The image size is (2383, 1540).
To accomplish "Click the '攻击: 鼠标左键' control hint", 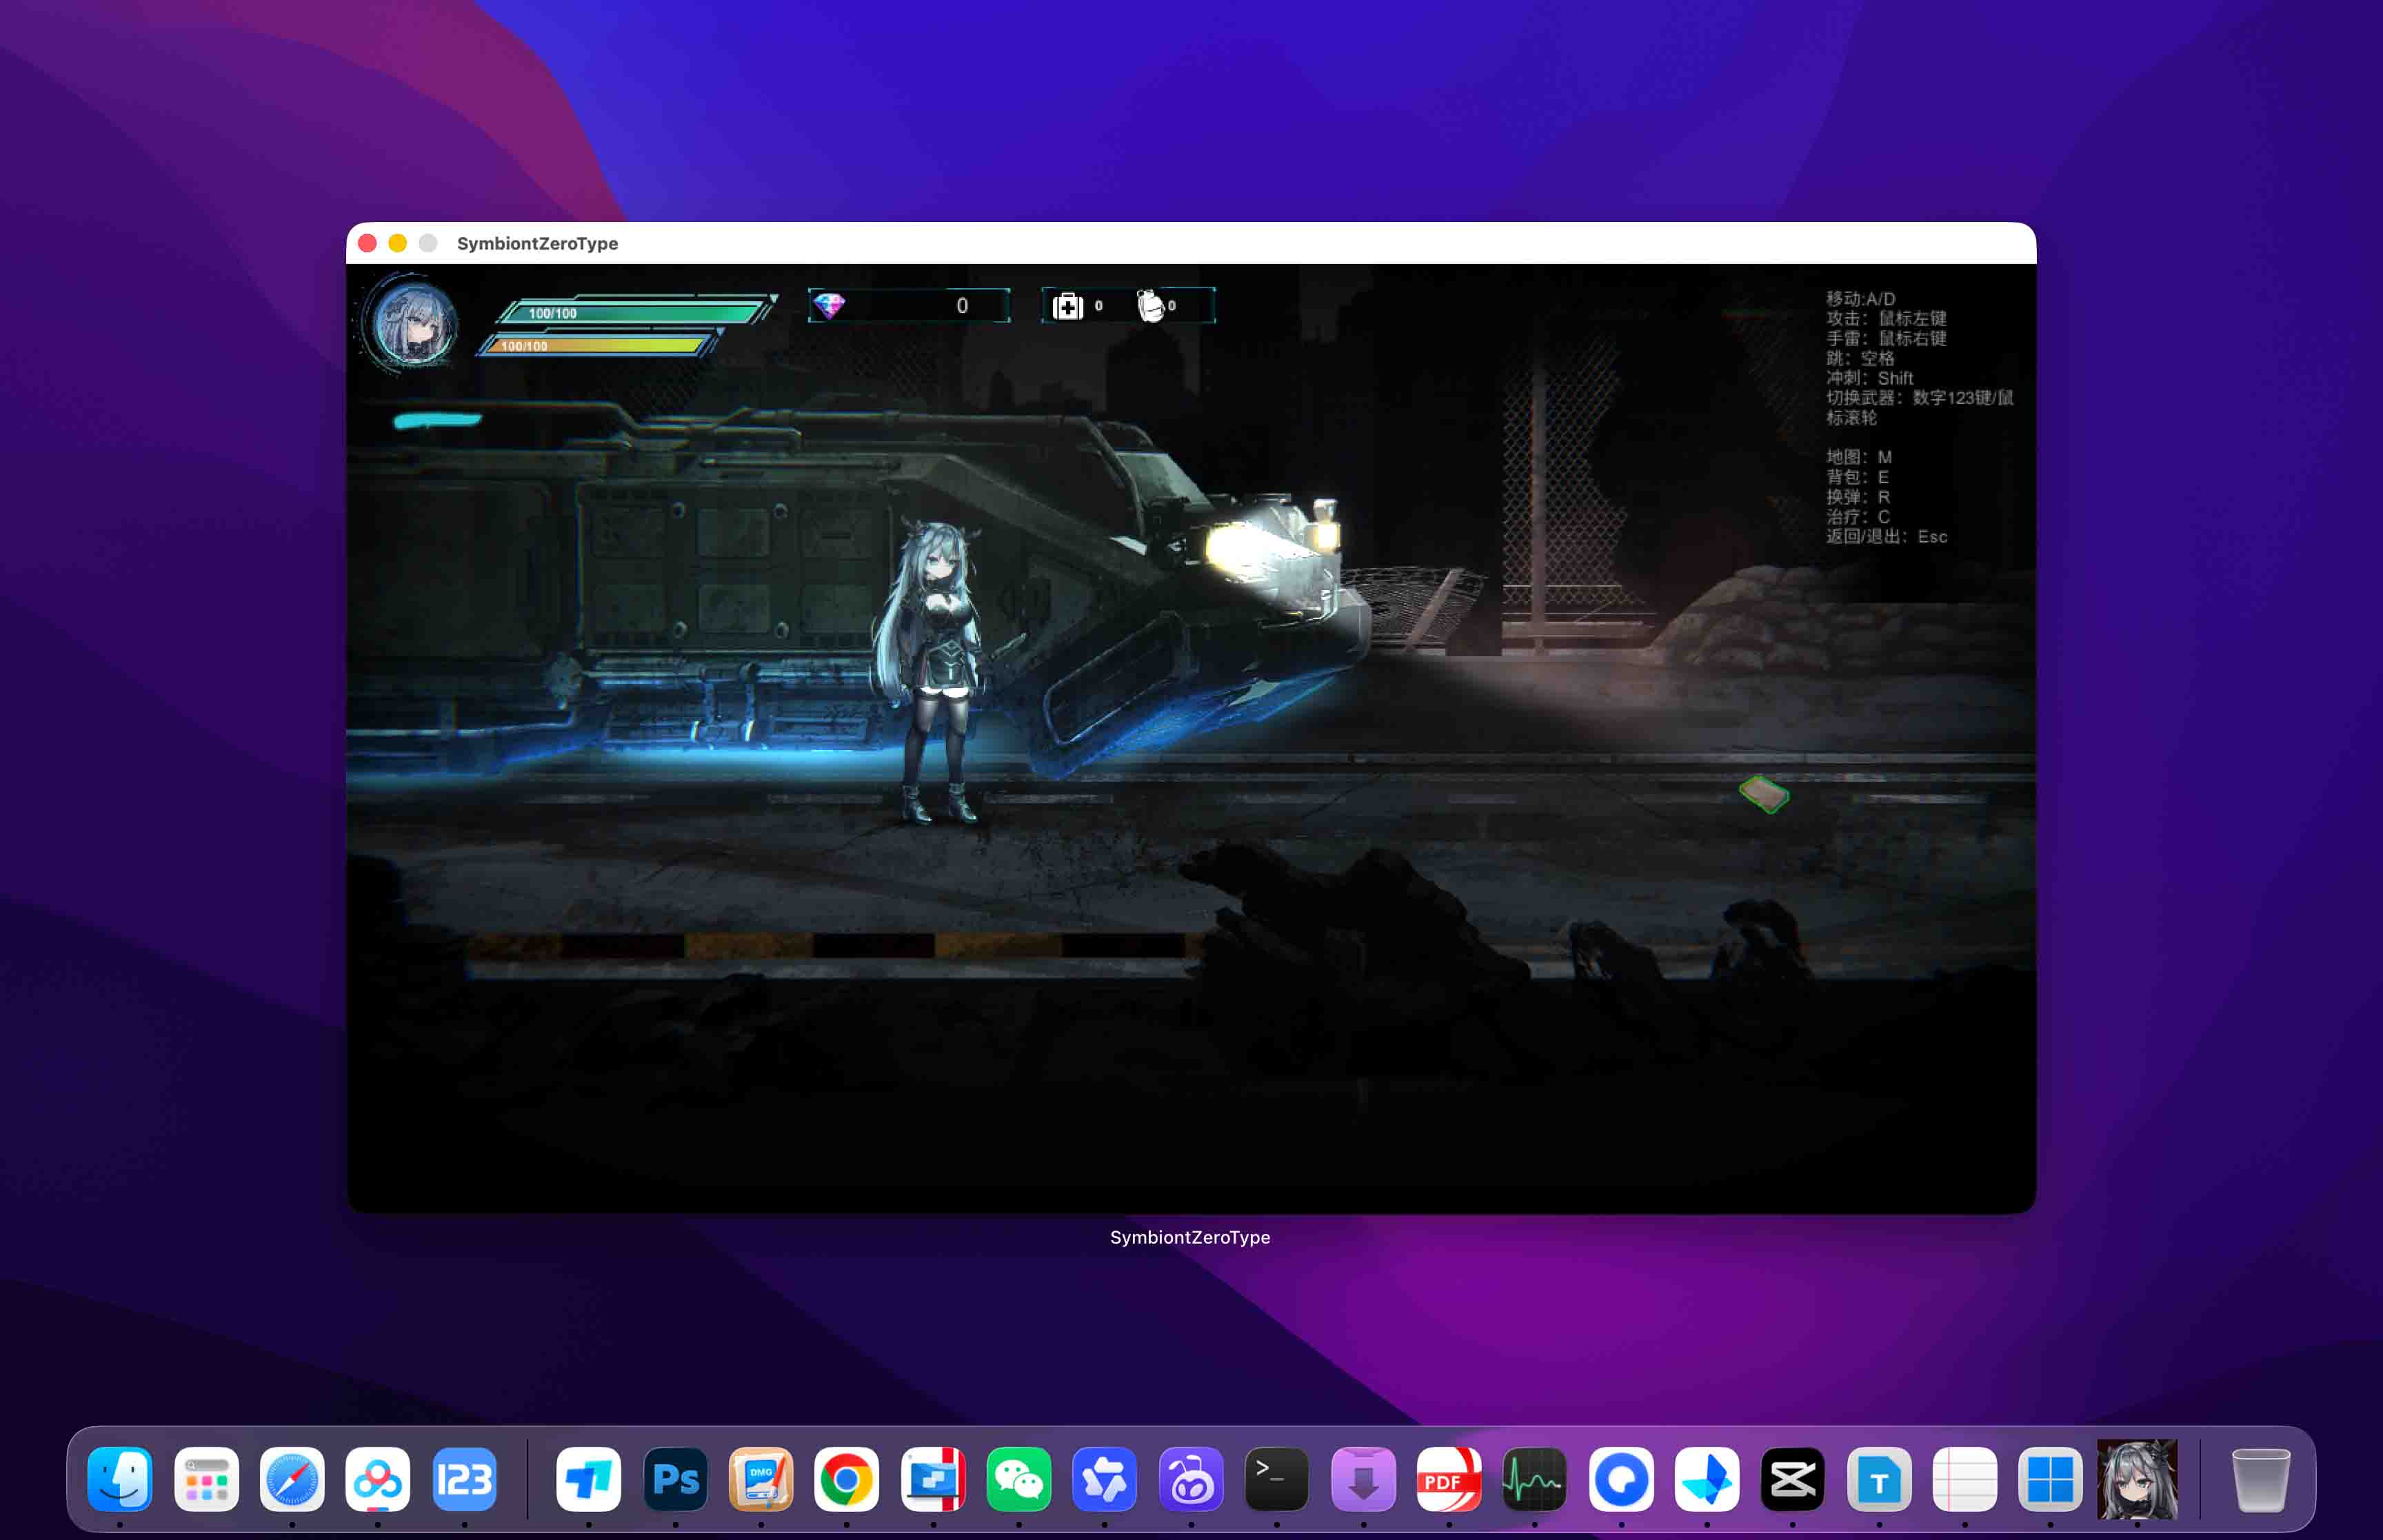I will pos(1886,318).
